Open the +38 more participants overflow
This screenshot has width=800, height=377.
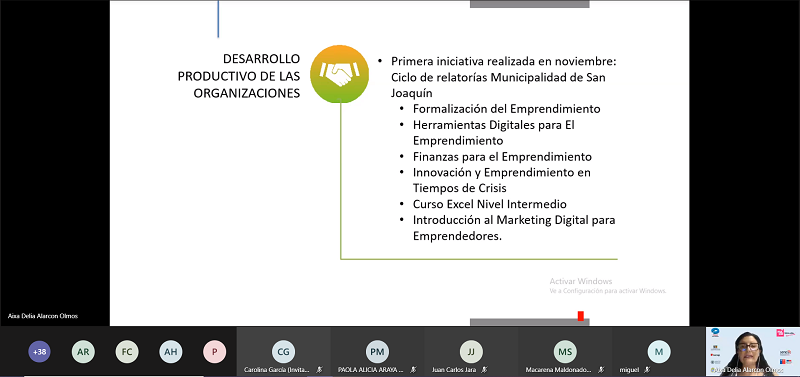tap(39, 351)
